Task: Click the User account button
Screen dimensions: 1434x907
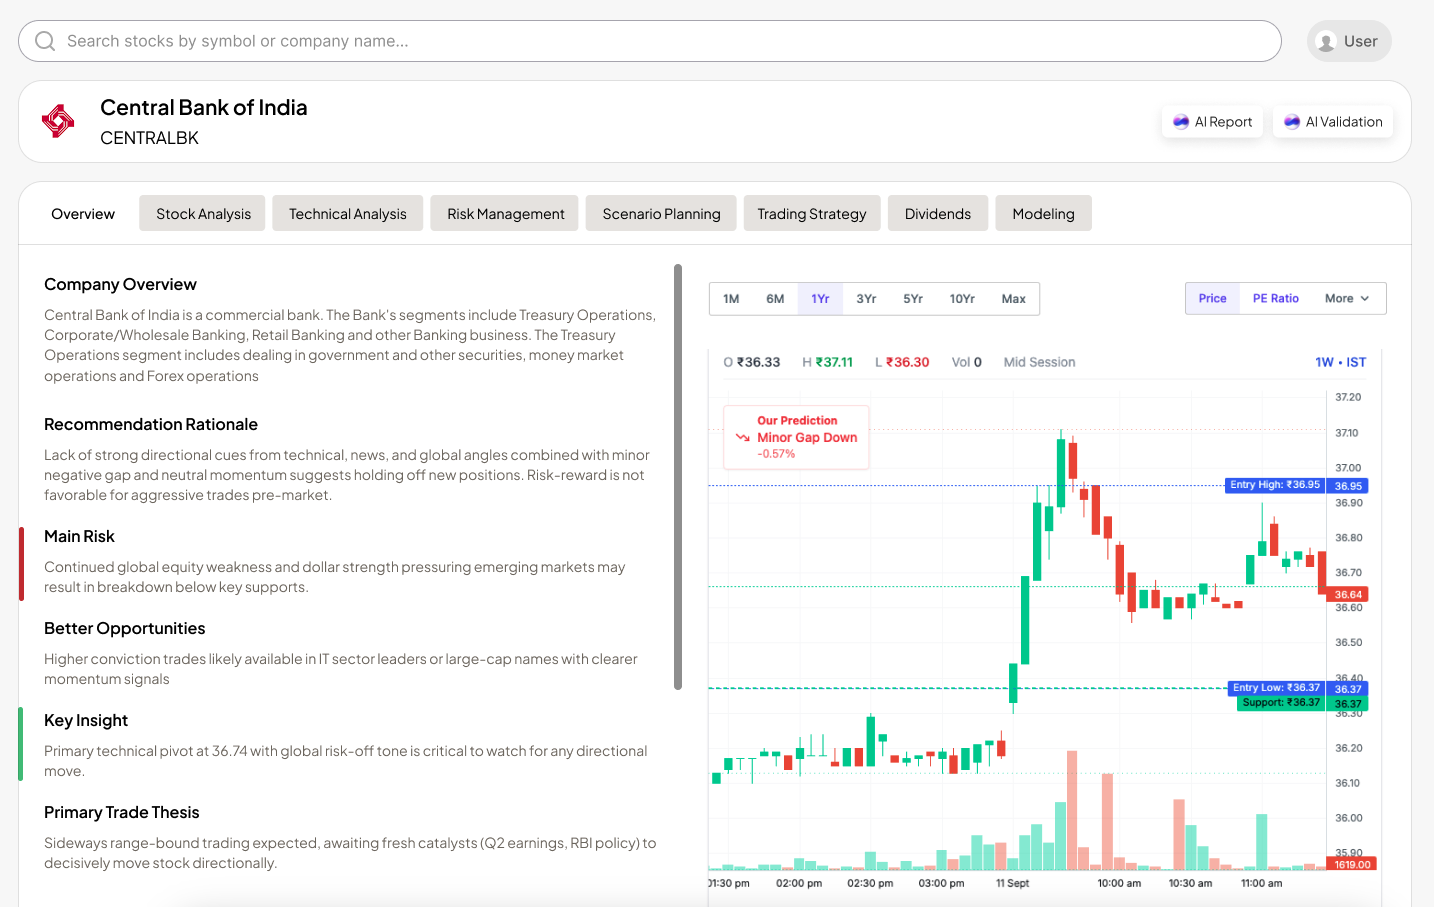Action: [x=1349, y=42]
